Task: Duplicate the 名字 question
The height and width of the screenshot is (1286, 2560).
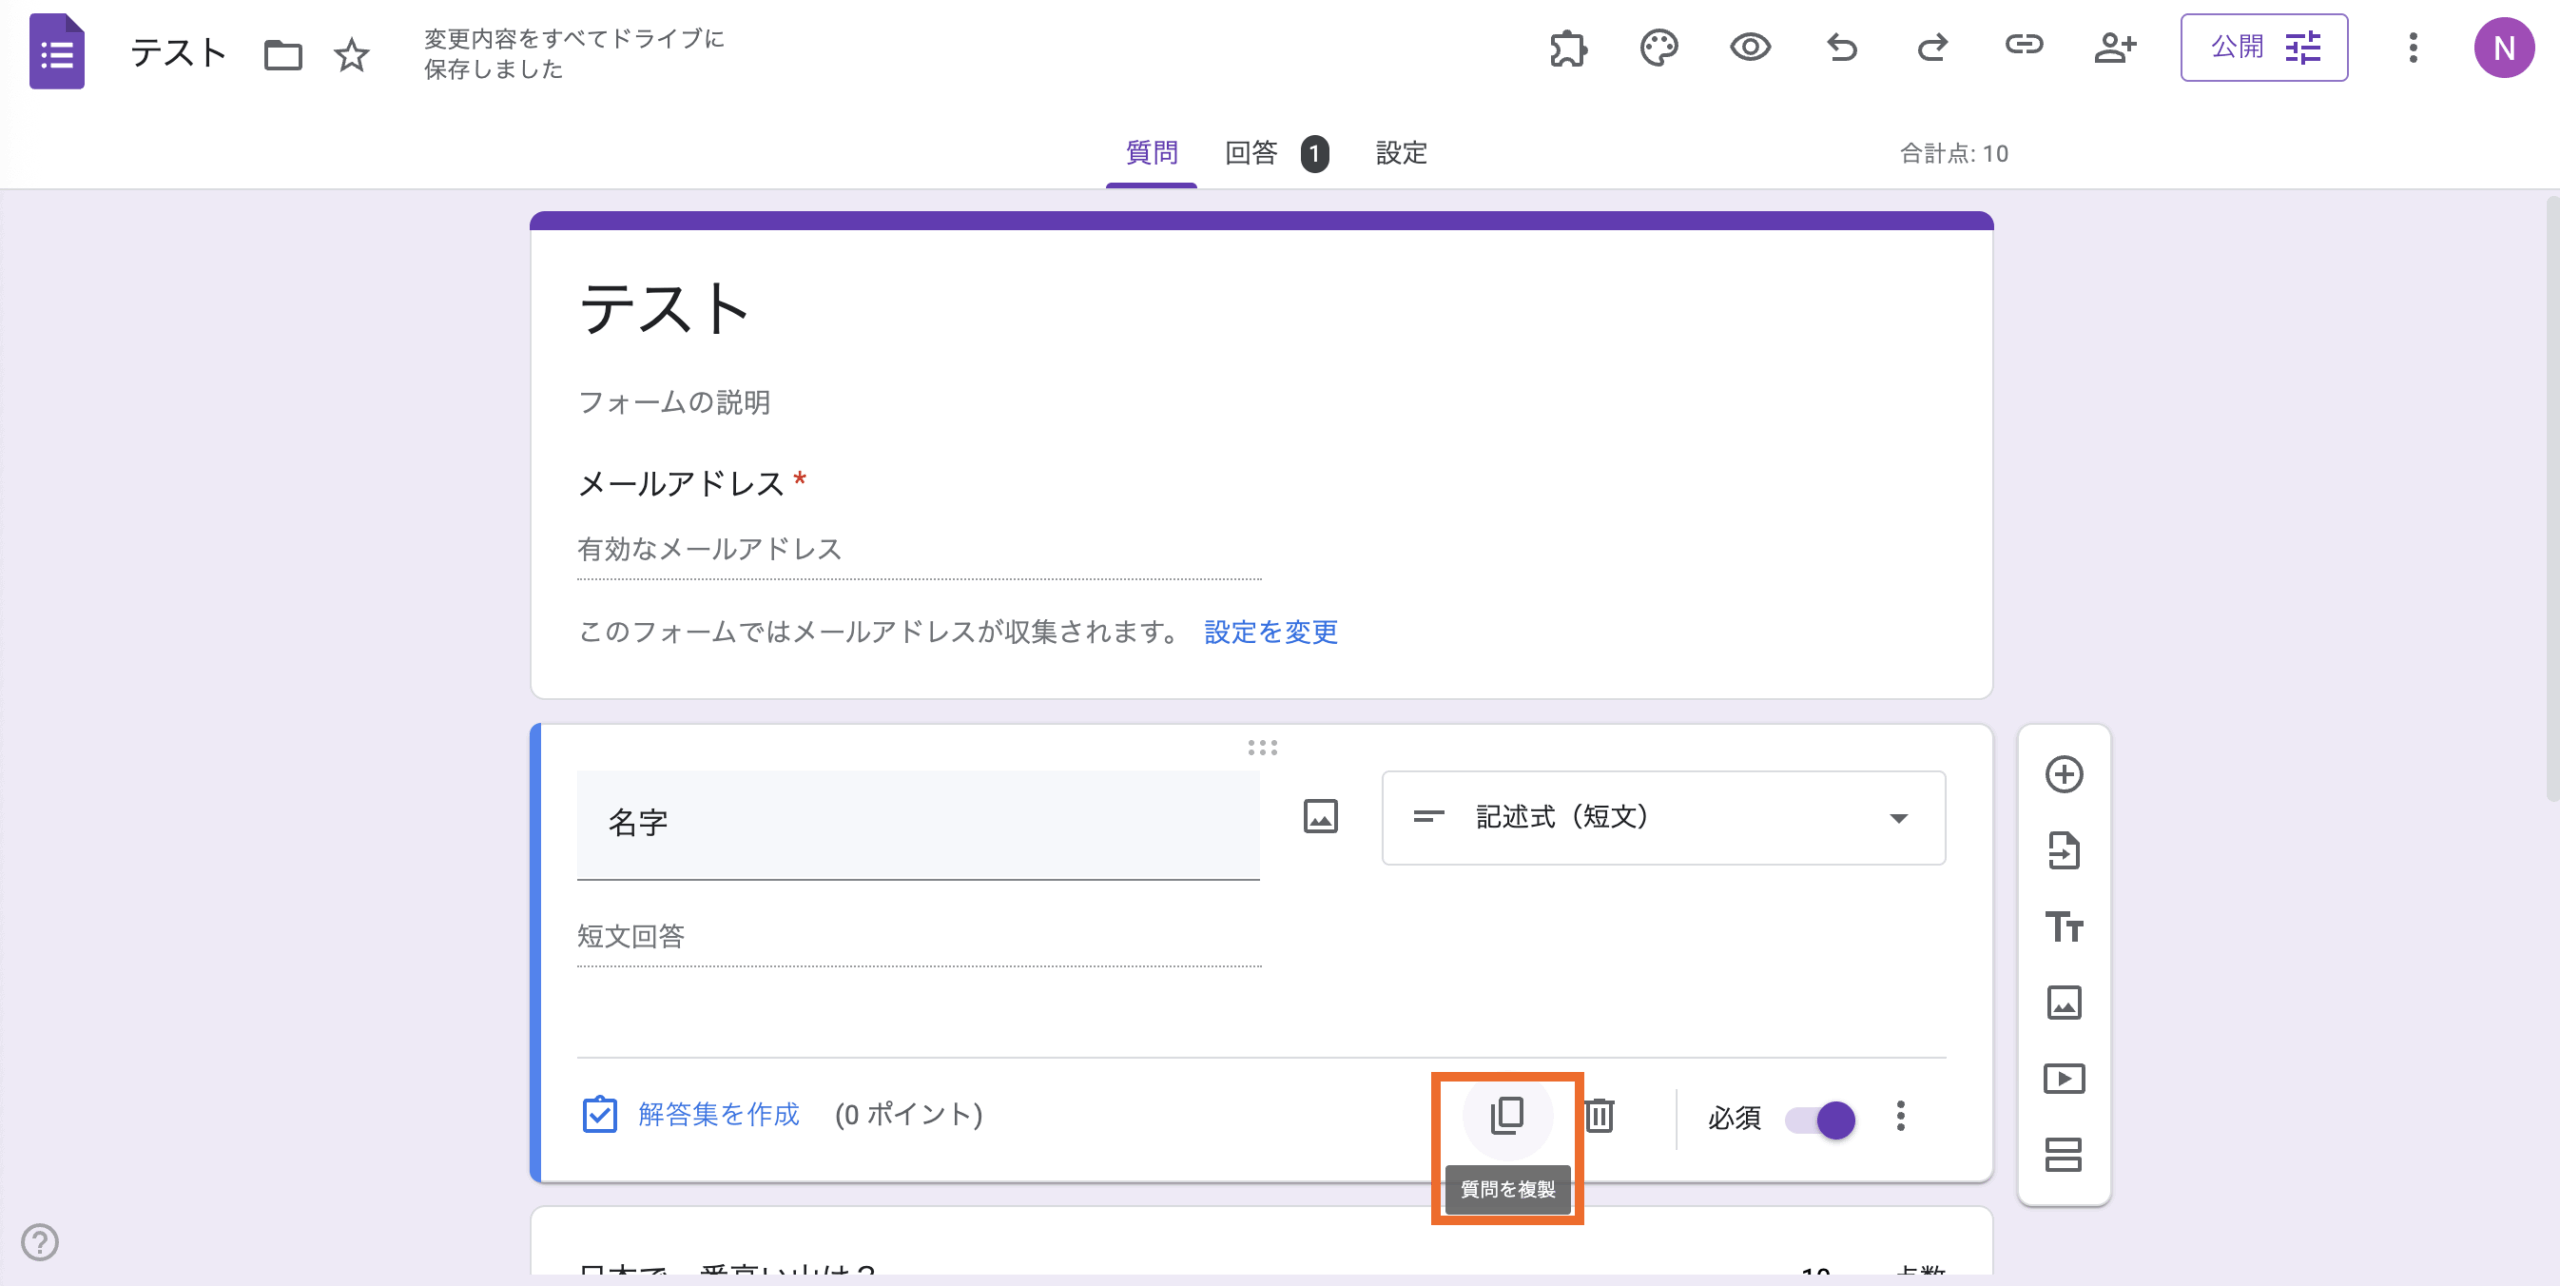Action: (x=1505, y=1115)
